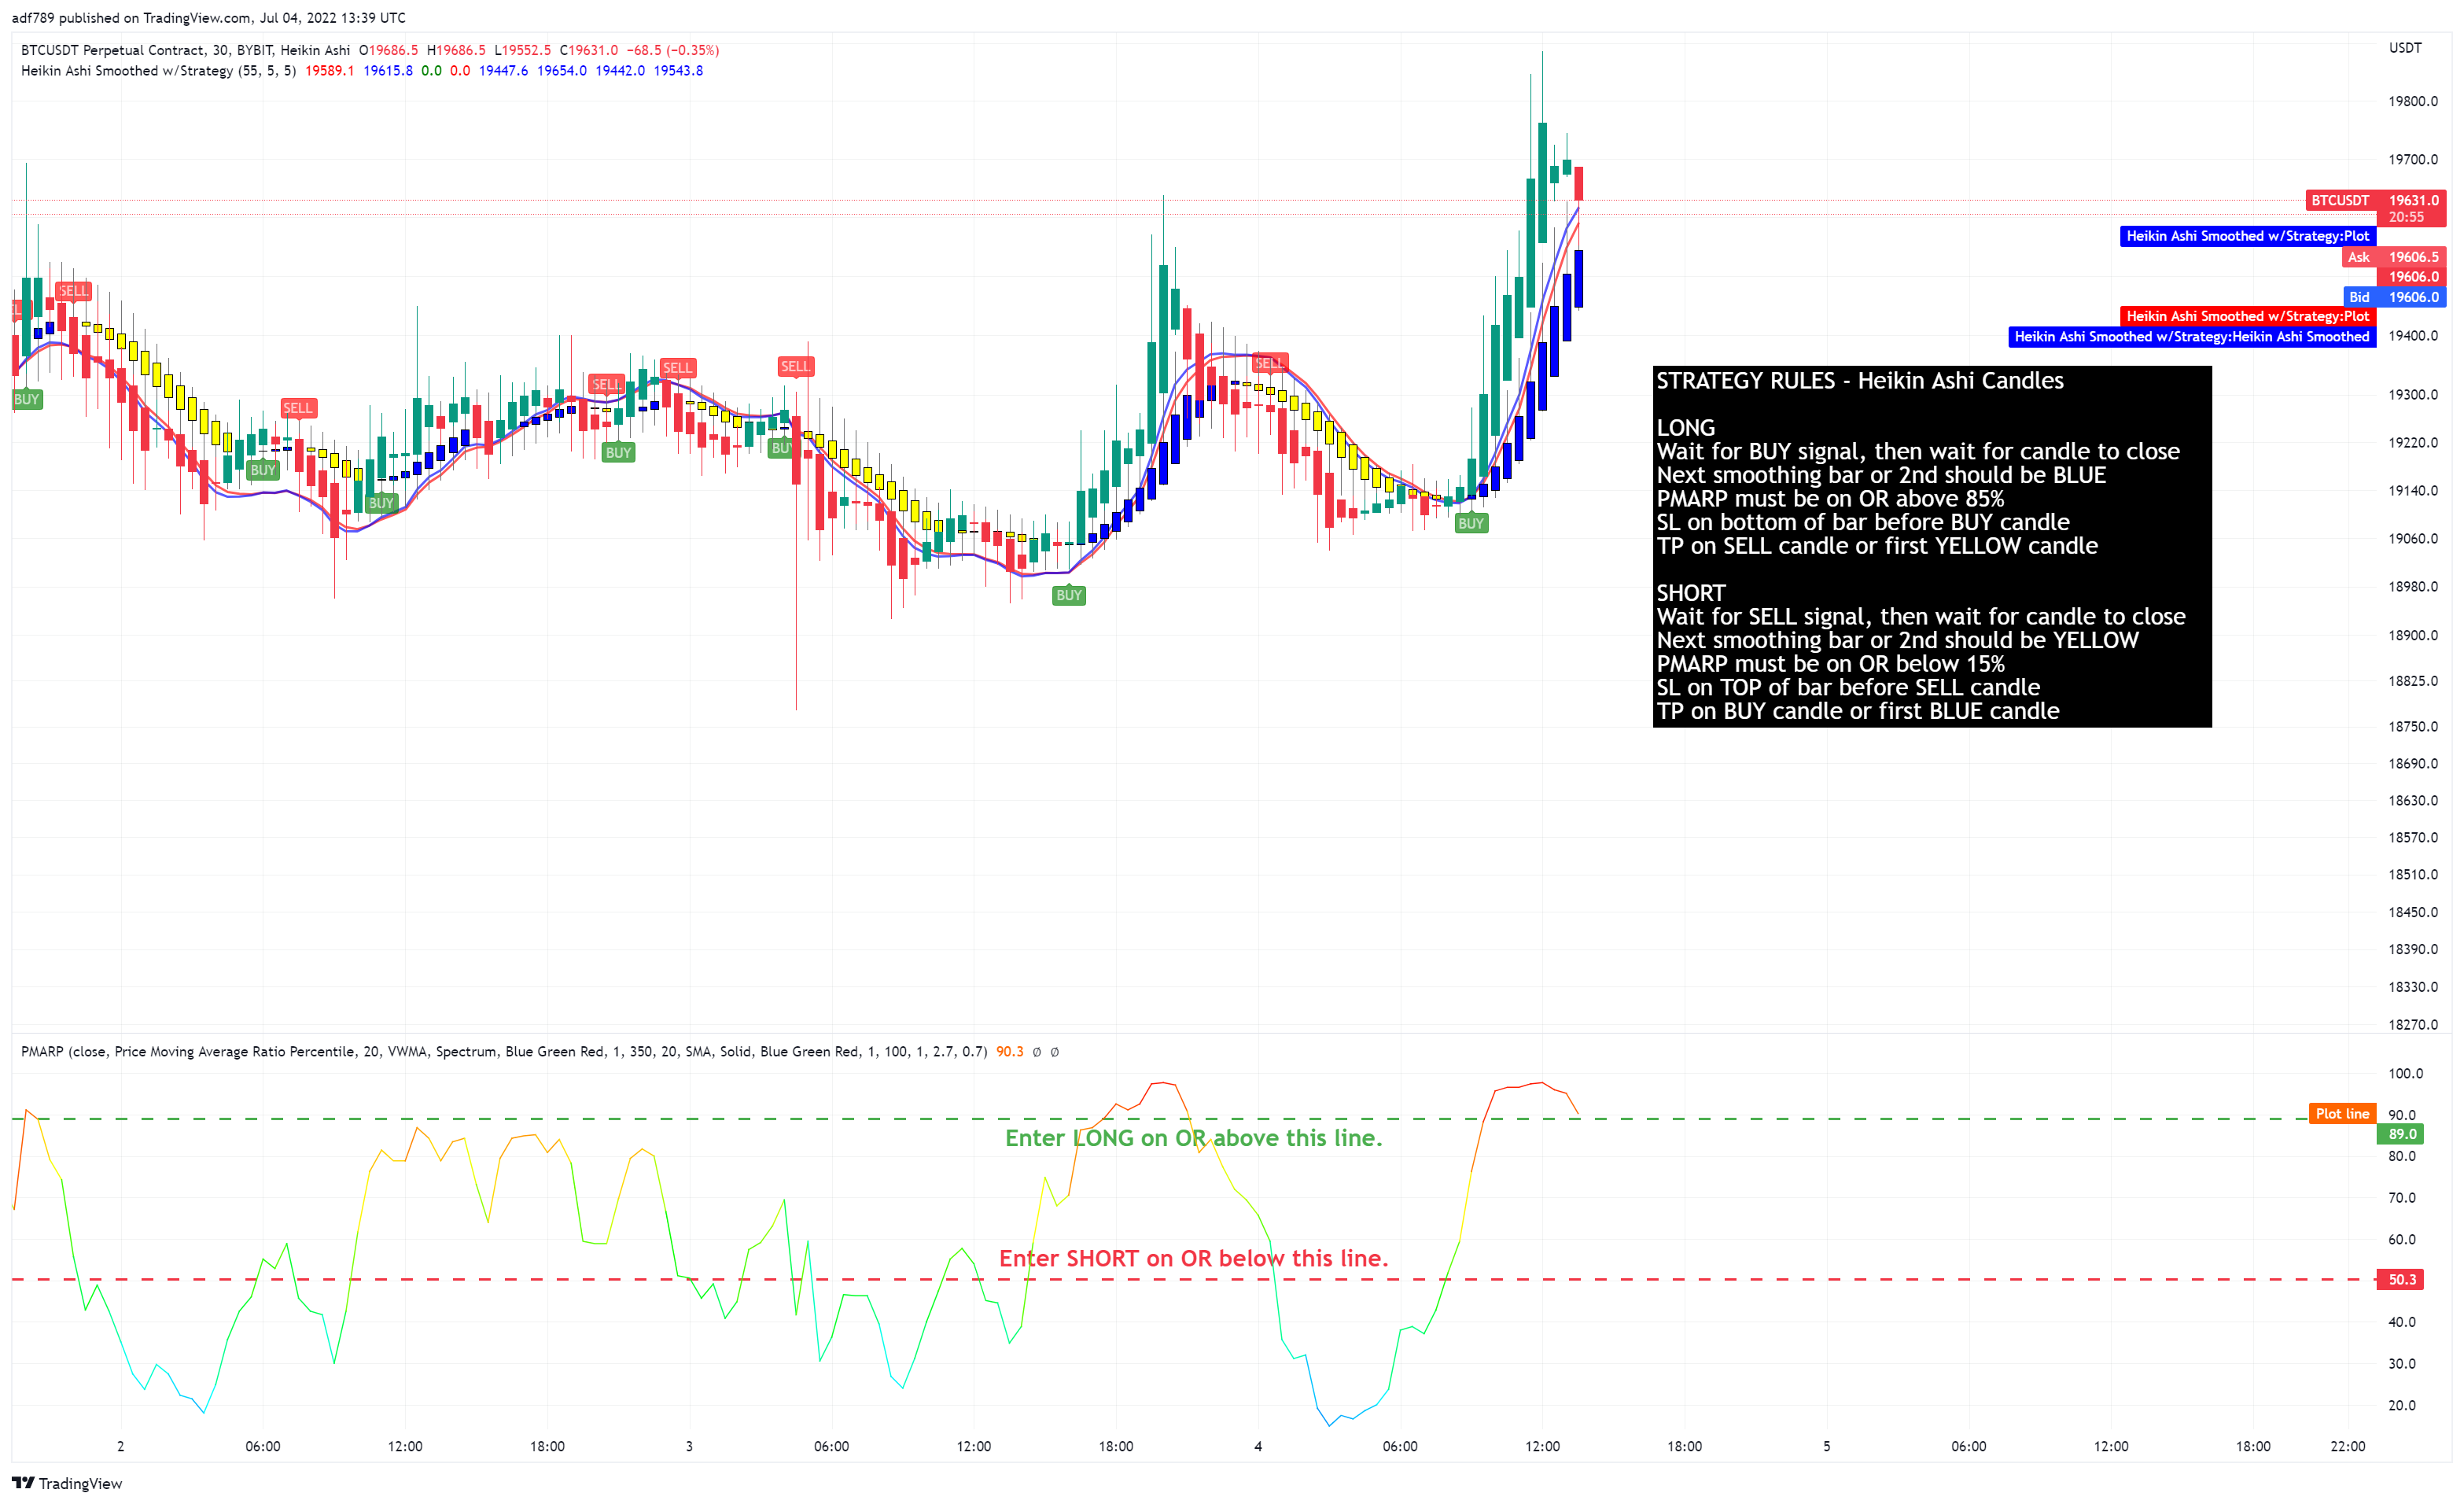2464x1504 pixels.
Task: Click the TradingView logo at the bottom
Action: pos(67,1483)
